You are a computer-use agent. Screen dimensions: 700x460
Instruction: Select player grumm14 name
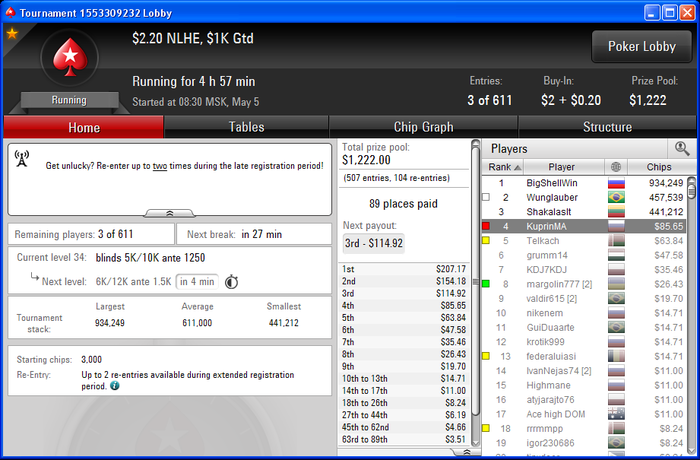pyautogui.click(x=547, y=255)
